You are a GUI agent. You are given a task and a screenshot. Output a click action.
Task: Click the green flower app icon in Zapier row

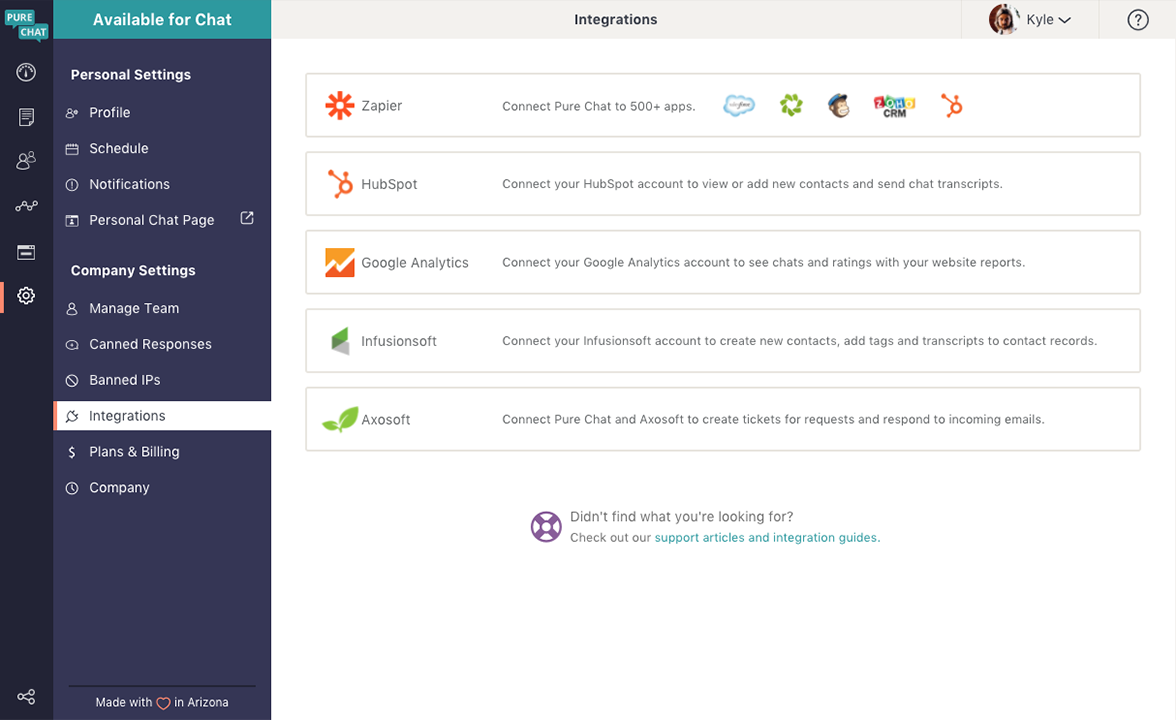791,105
